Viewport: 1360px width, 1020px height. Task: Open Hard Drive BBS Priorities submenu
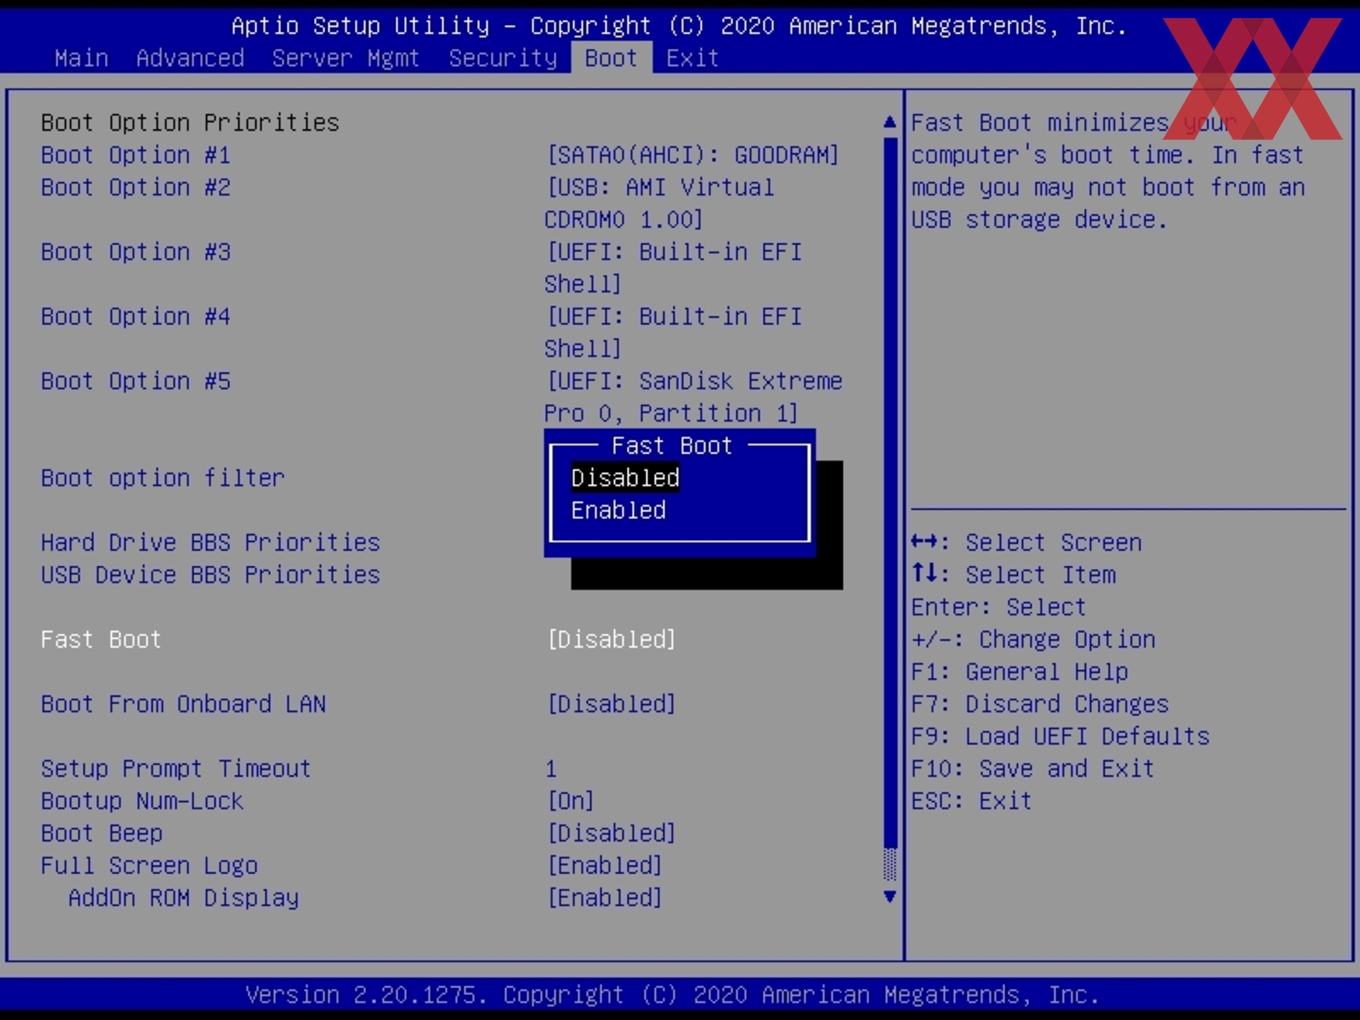click(x=211, y=543)
